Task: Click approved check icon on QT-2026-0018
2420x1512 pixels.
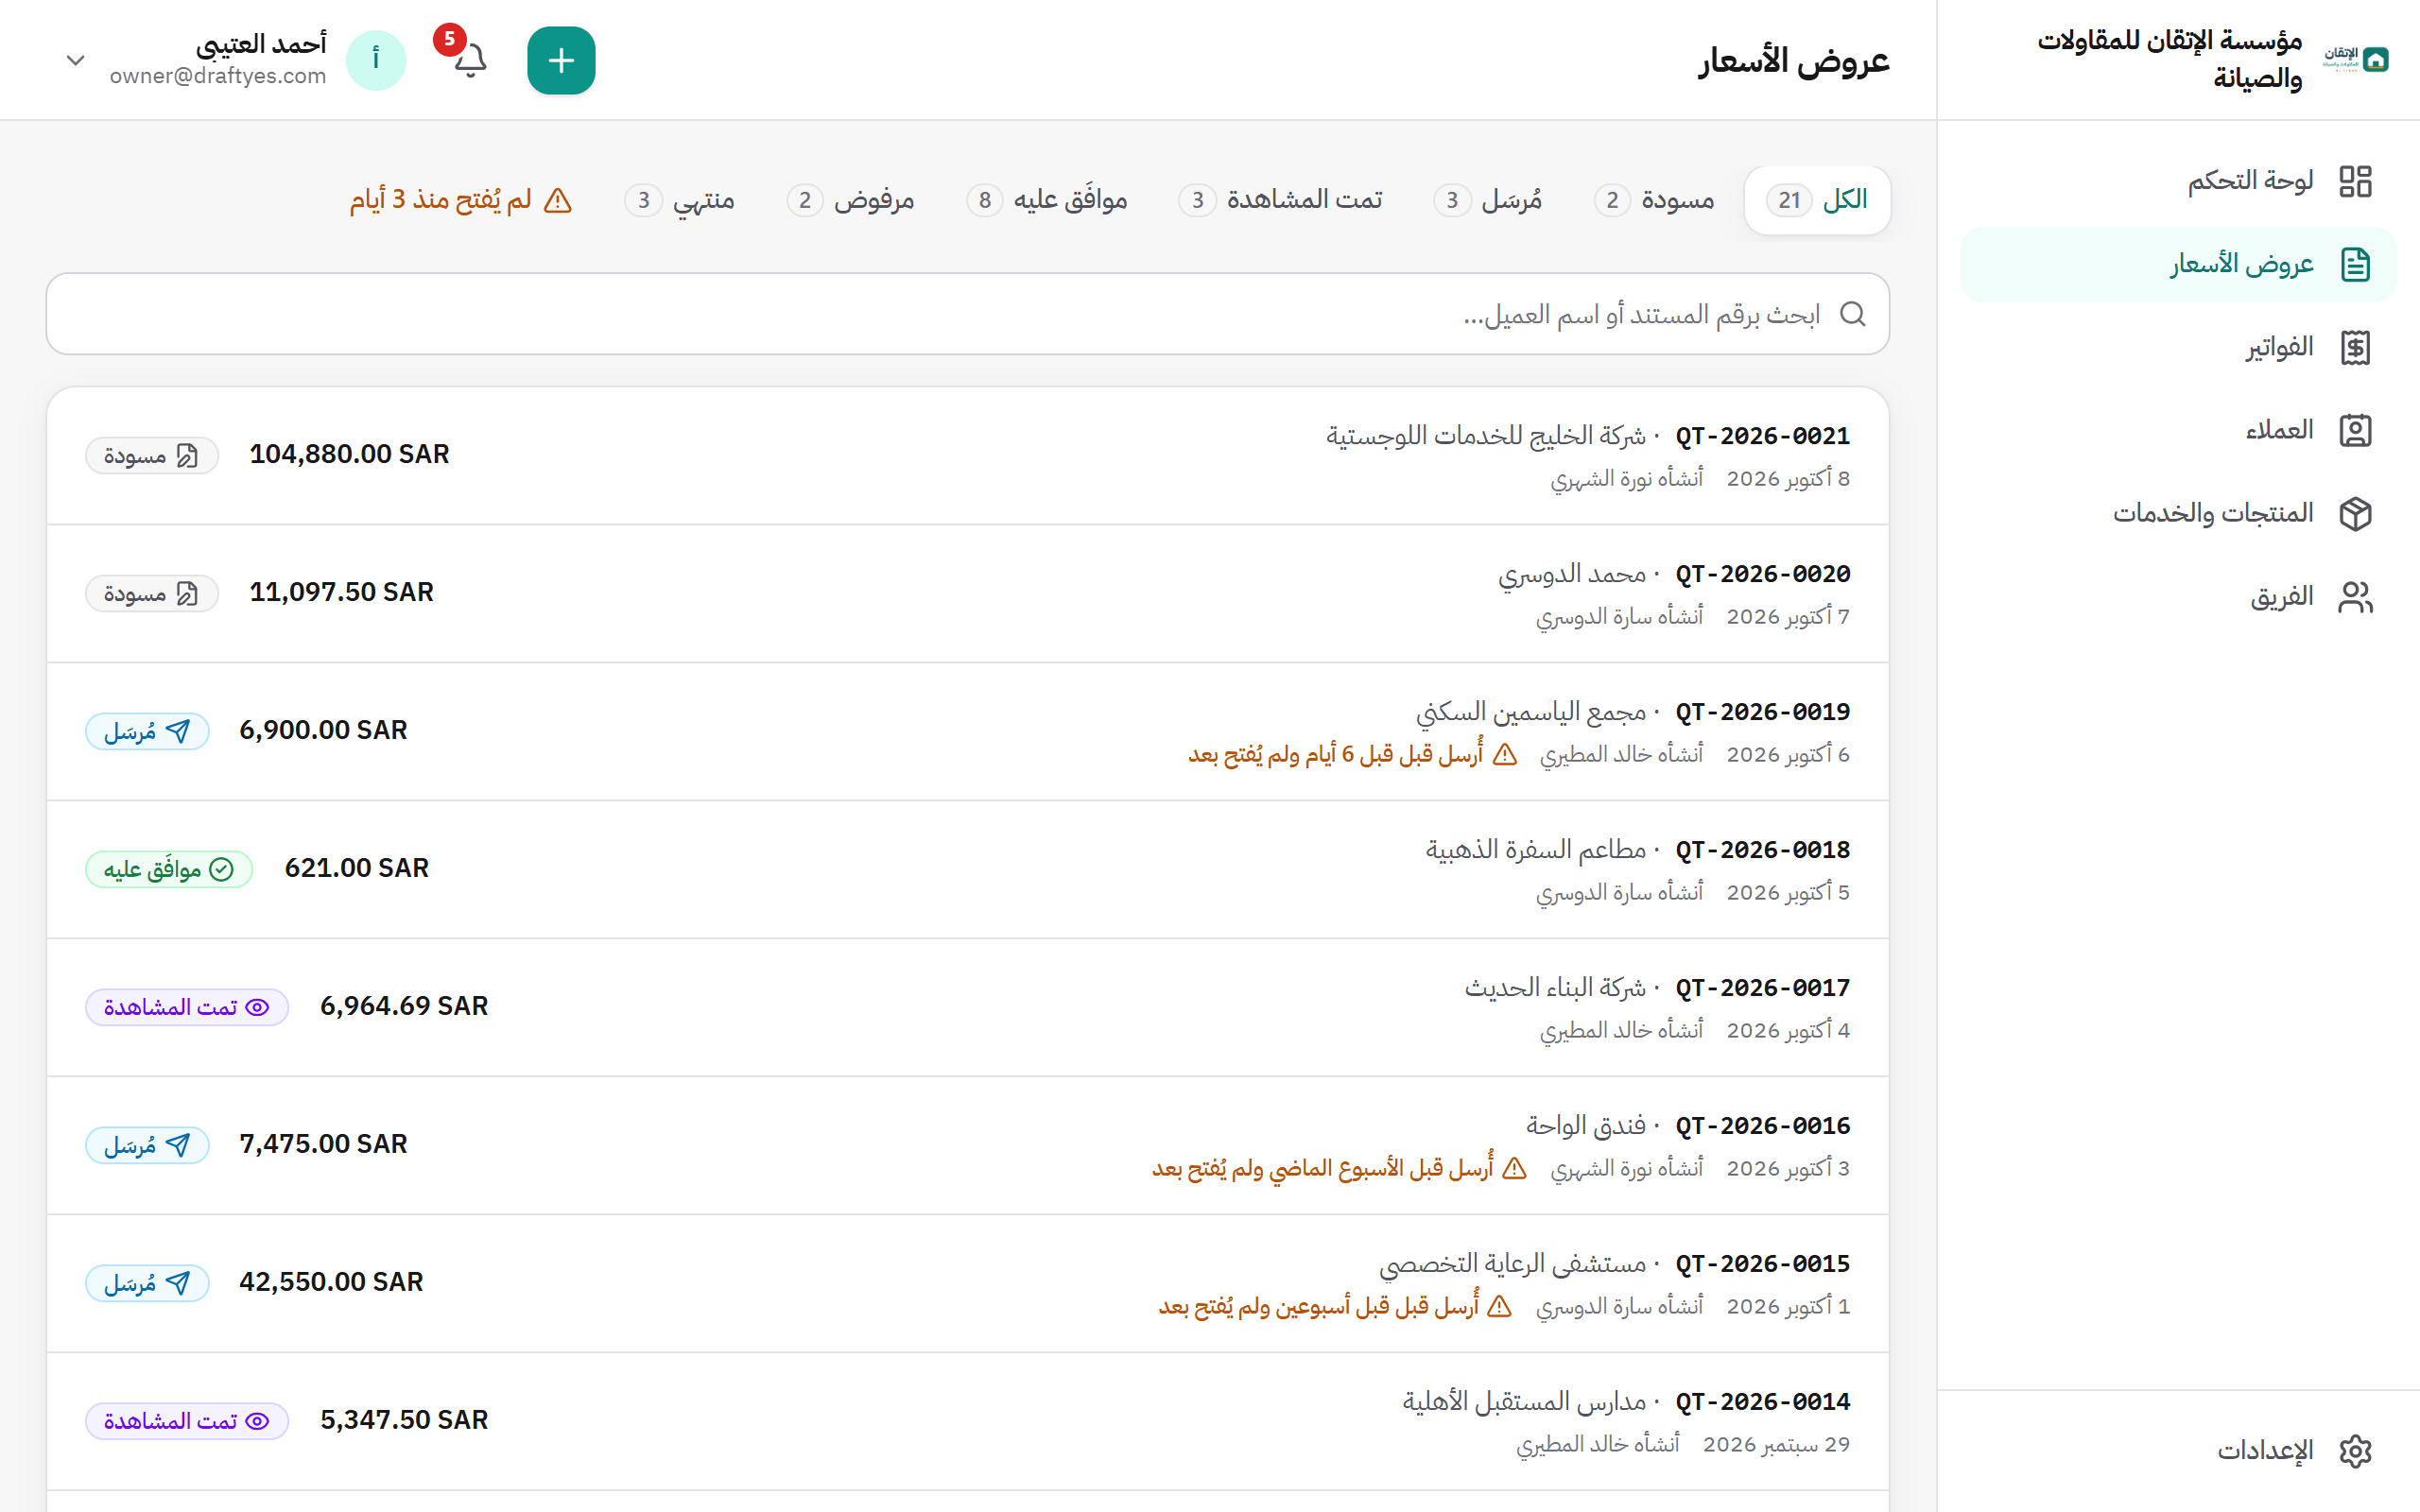Action: [222, 869]
